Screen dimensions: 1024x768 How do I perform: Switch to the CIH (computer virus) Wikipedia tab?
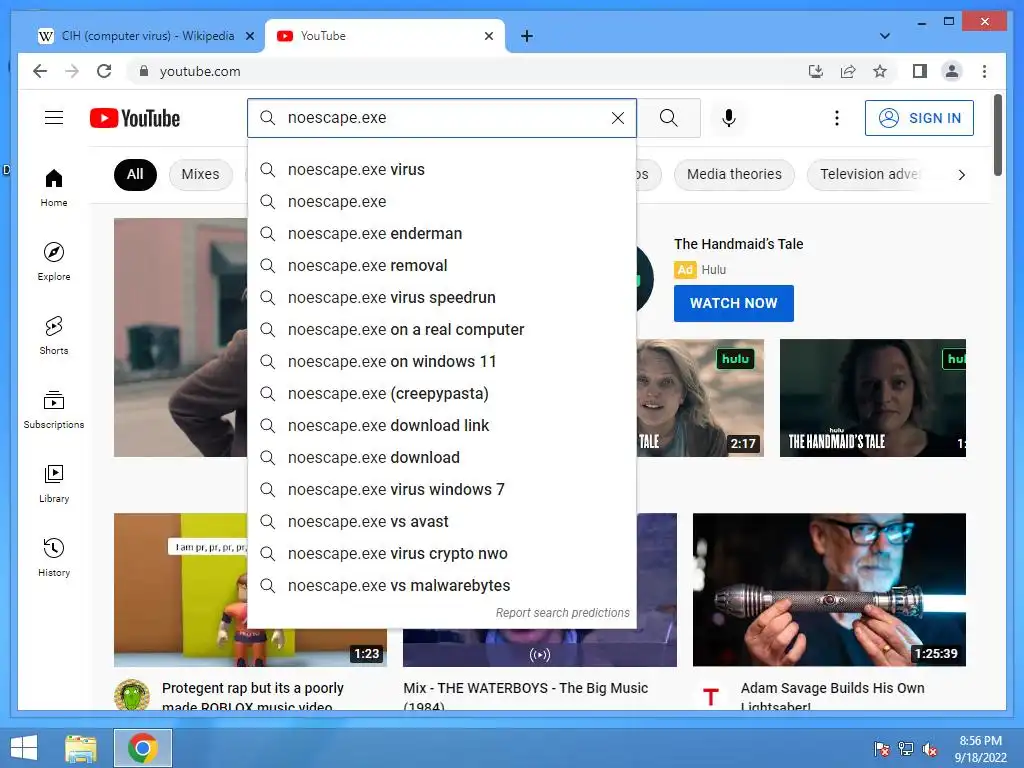pos(146,36)
